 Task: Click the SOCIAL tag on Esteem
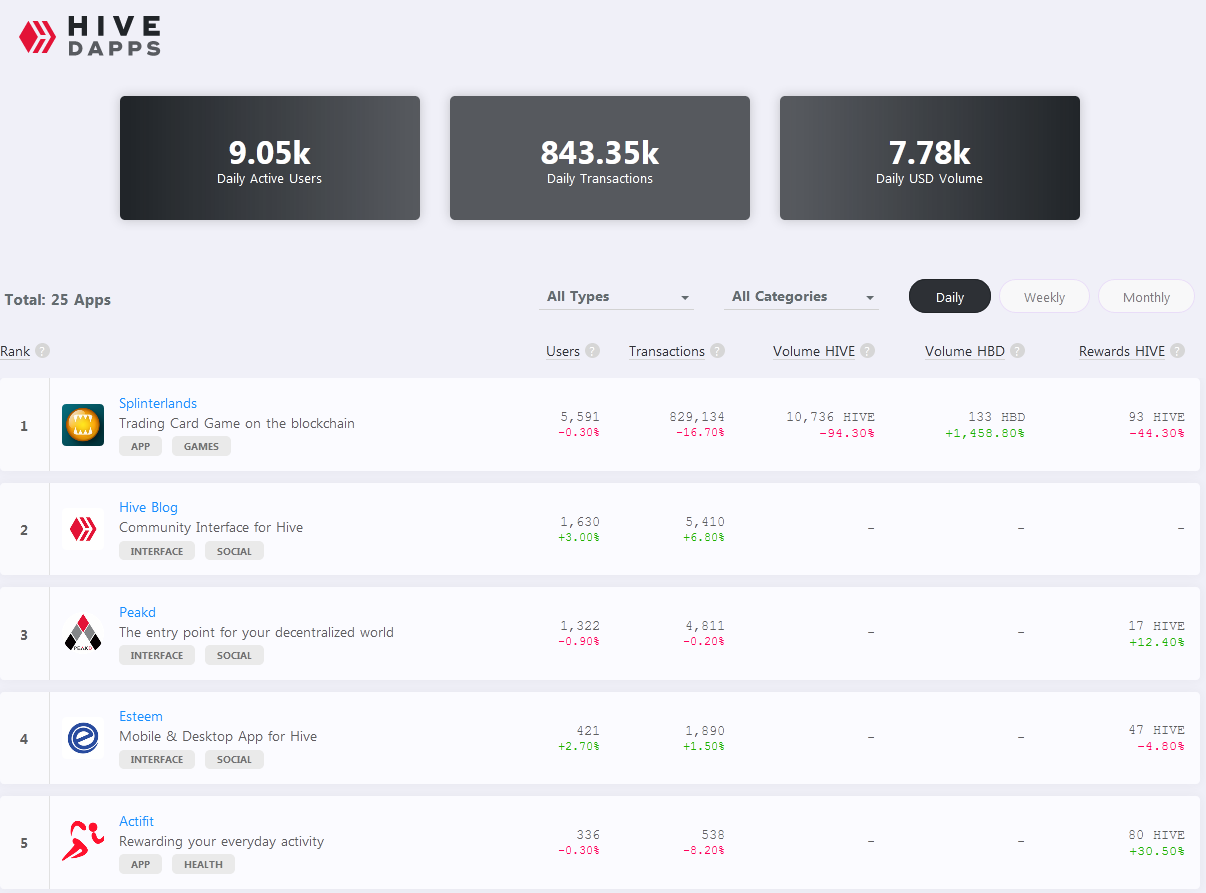234,759
